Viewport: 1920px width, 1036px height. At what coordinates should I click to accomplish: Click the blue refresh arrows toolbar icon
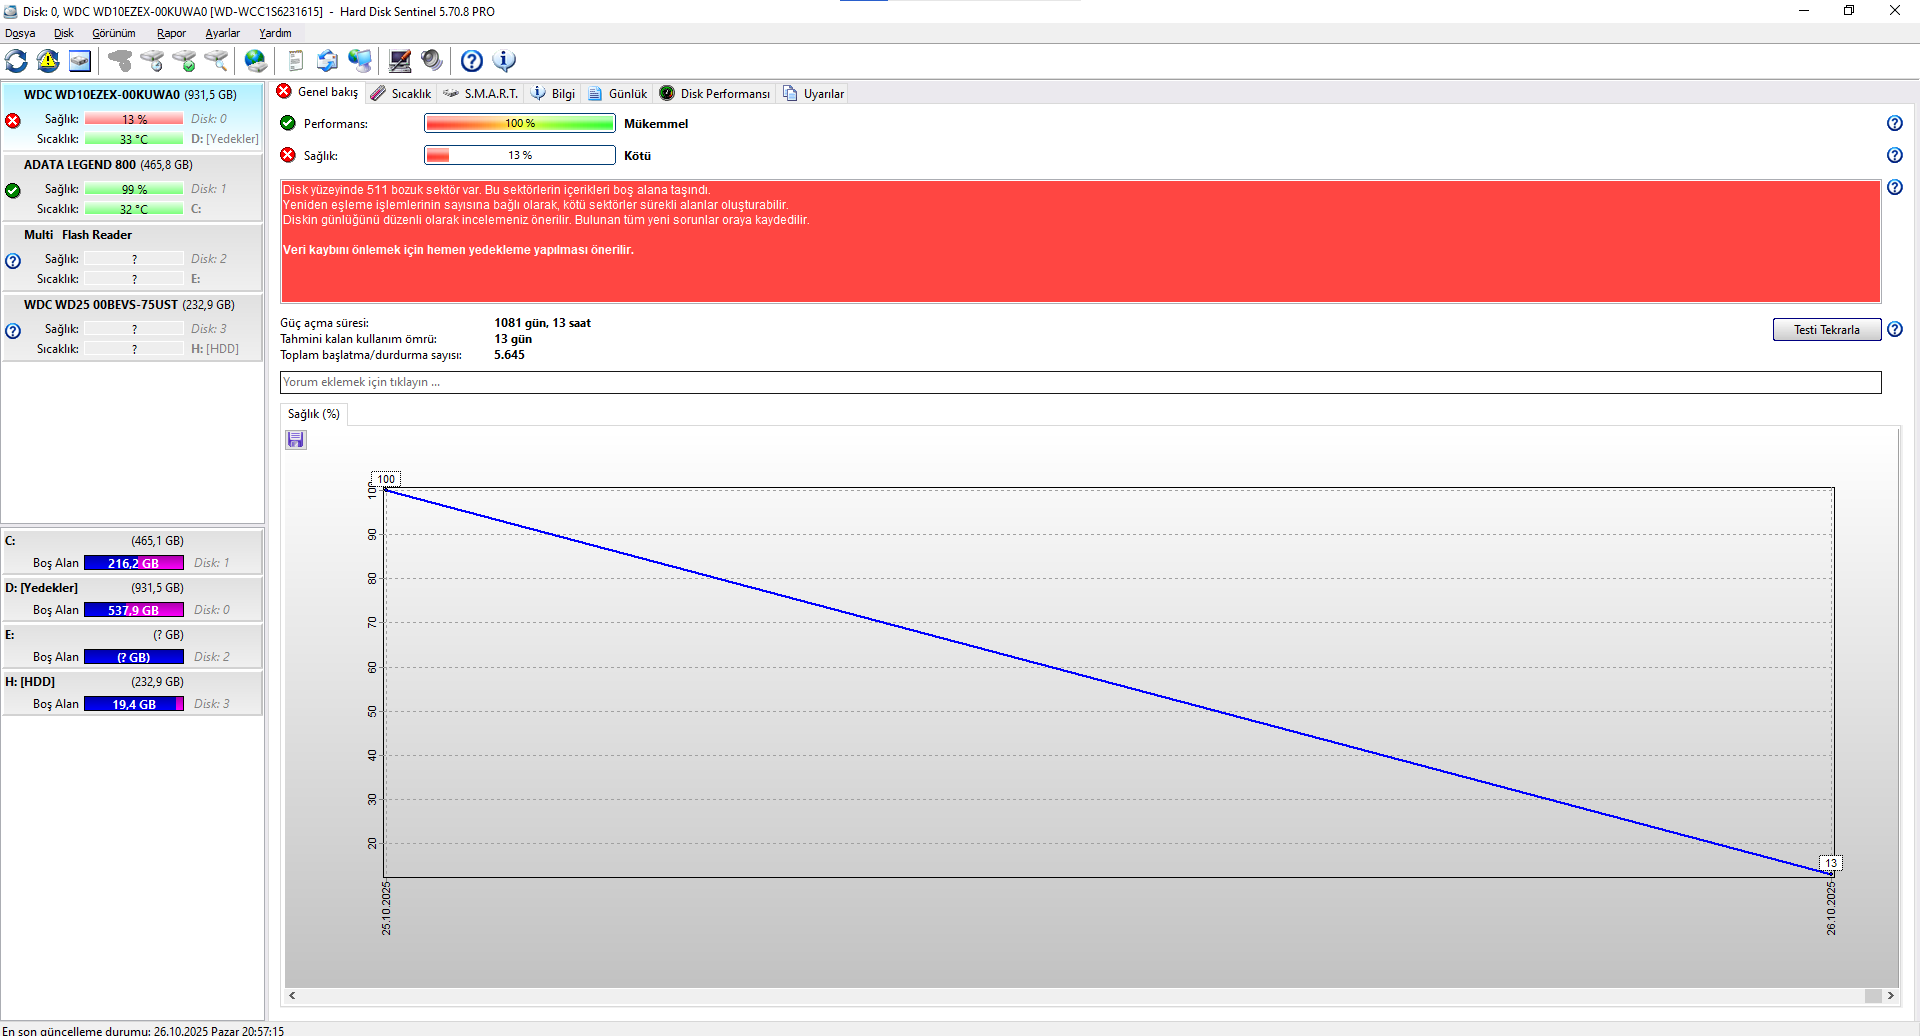click(17, 61)
